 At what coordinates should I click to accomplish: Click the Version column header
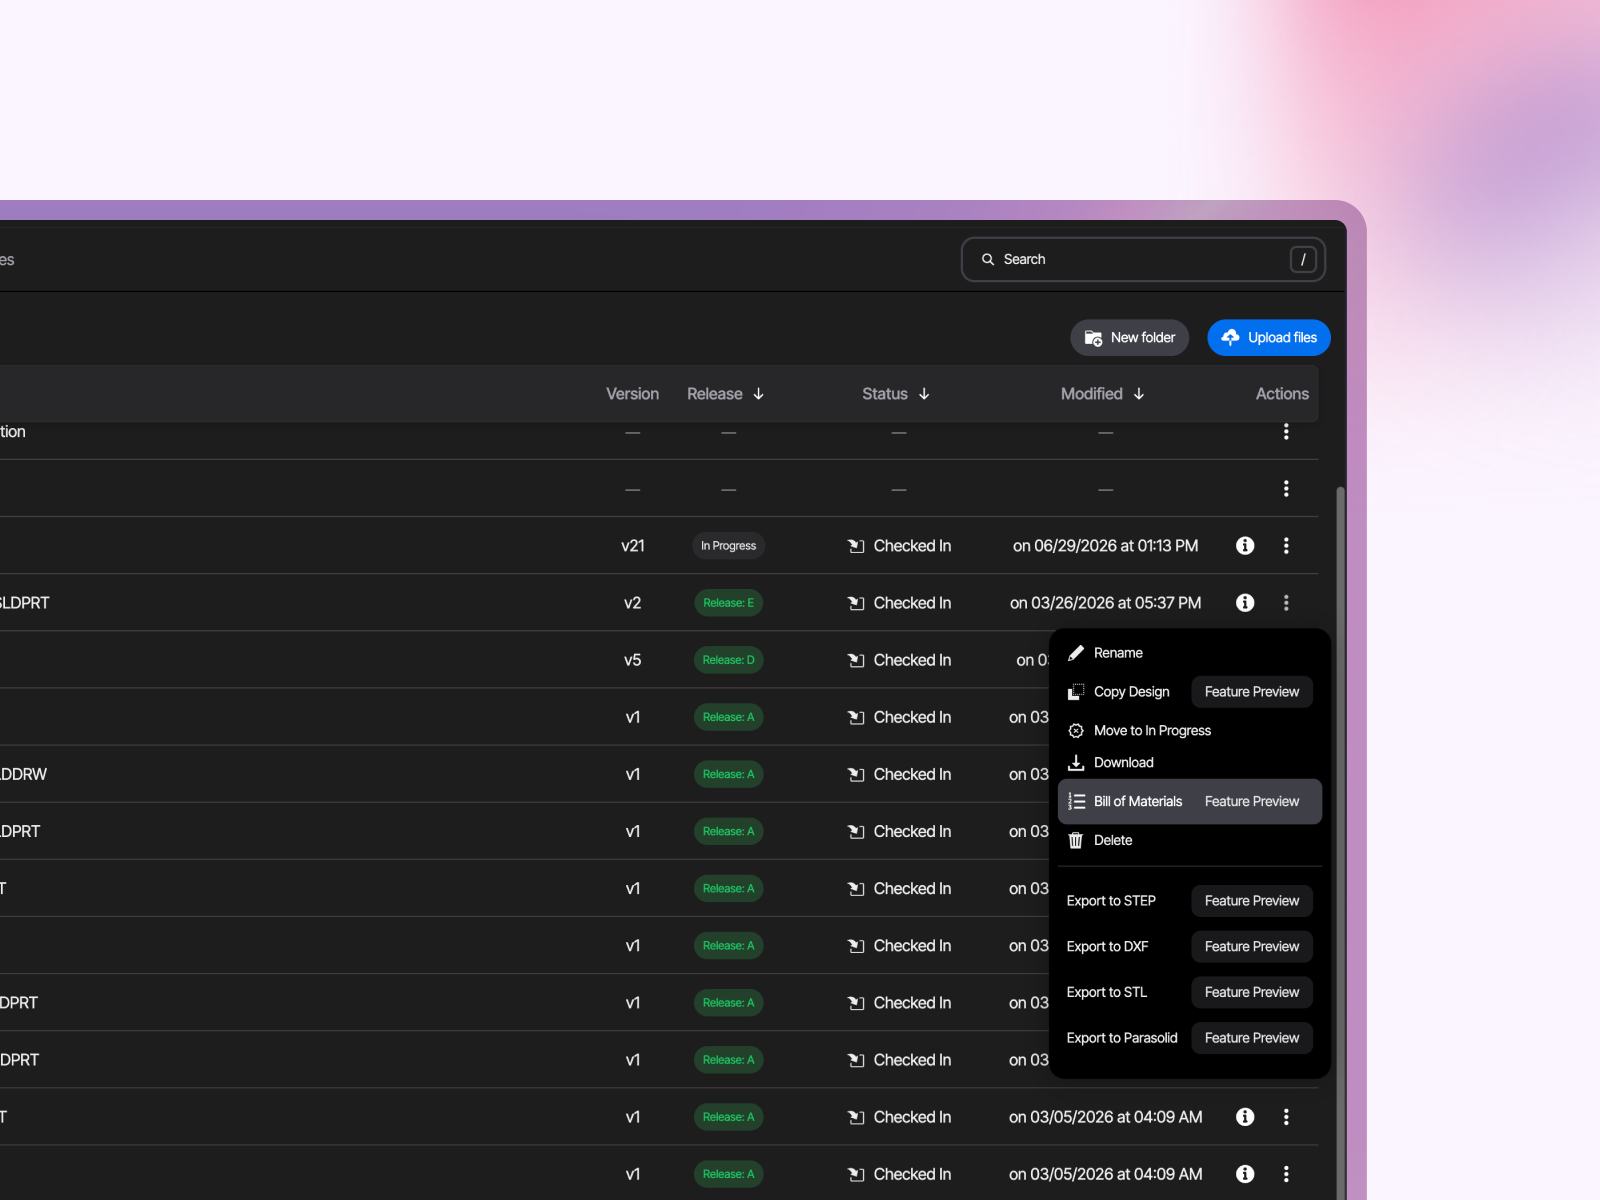click(632, 394)
